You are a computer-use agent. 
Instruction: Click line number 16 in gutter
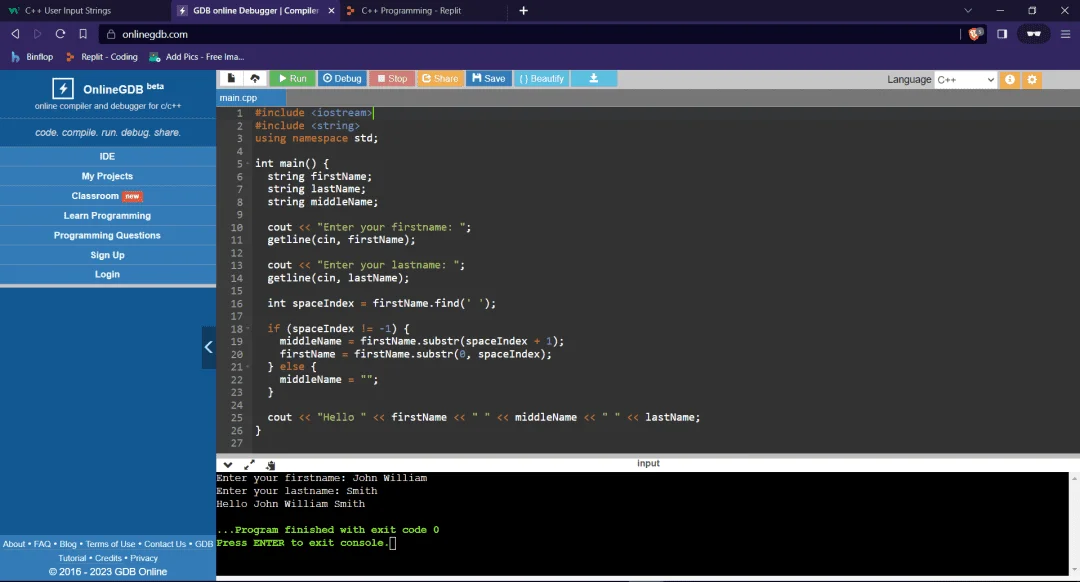pos(237,304)
